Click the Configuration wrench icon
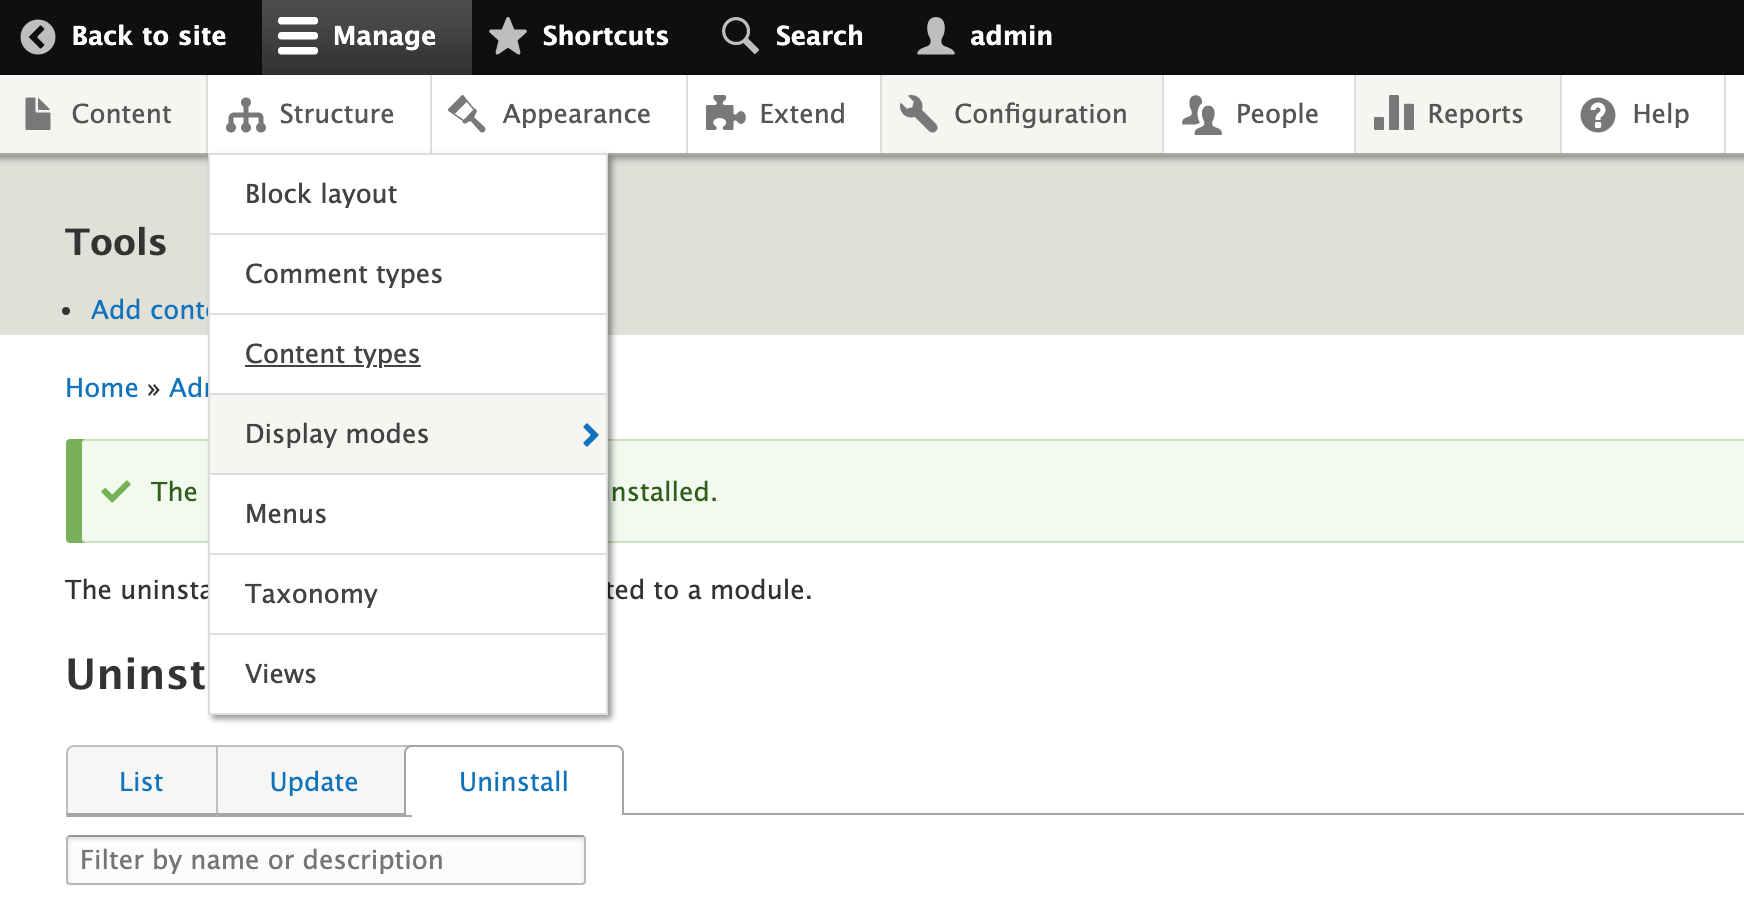The image size is (1744, 899). pos(918,114)
